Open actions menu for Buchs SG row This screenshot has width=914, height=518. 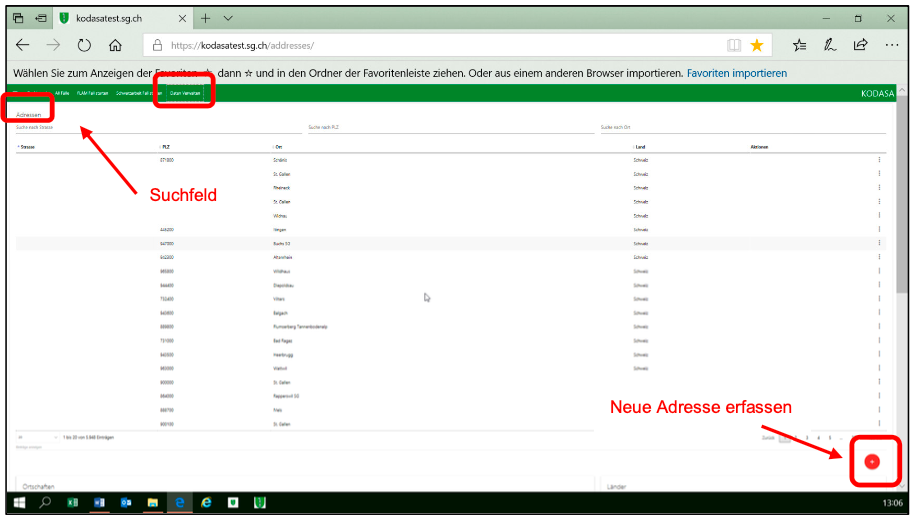pos(879,243)
